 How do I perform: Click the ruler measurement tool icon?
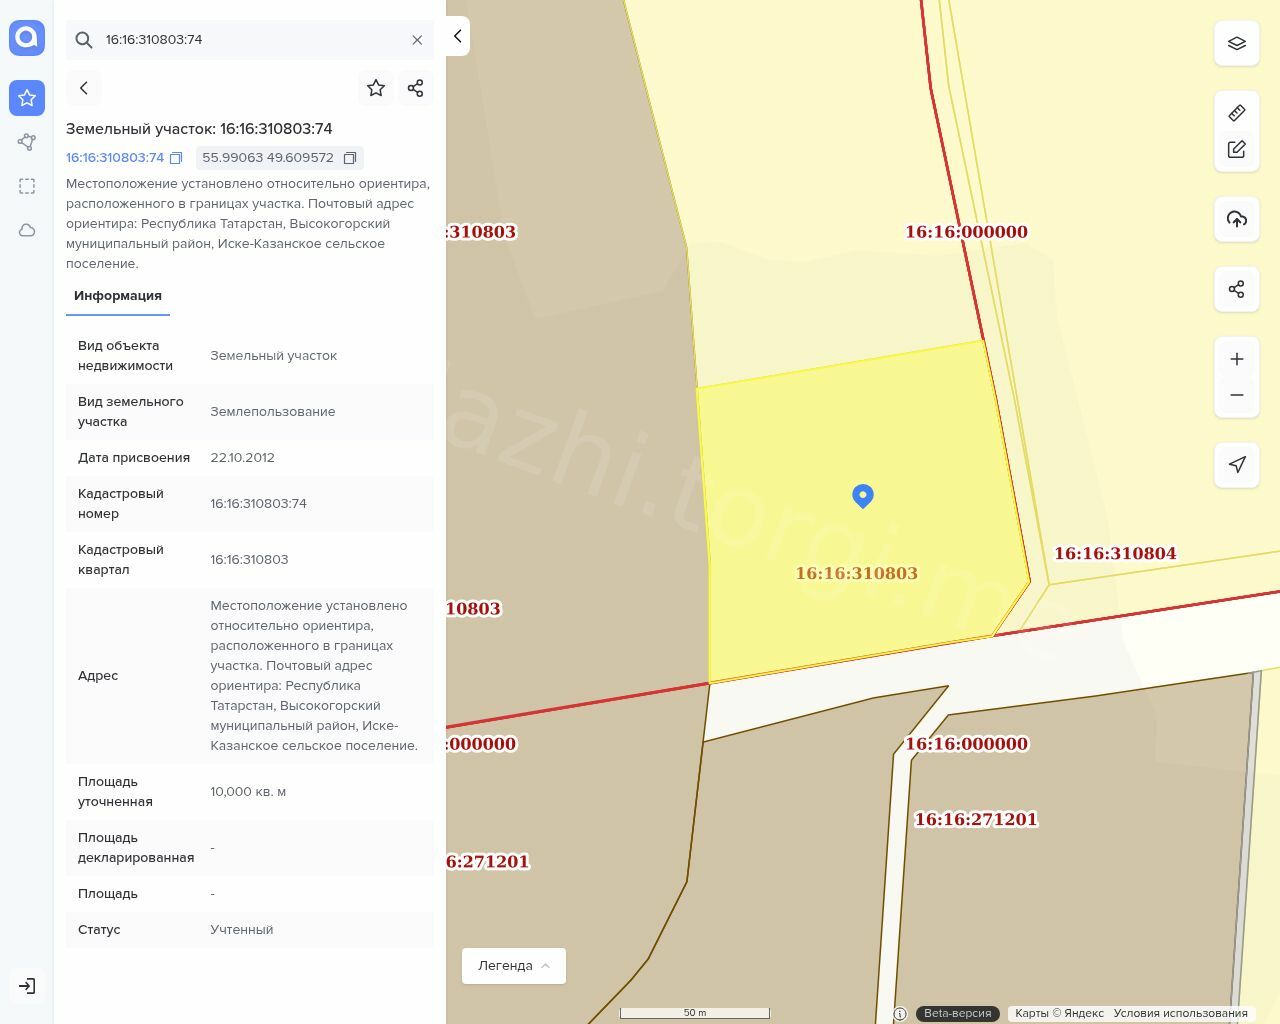point(1236,113)
